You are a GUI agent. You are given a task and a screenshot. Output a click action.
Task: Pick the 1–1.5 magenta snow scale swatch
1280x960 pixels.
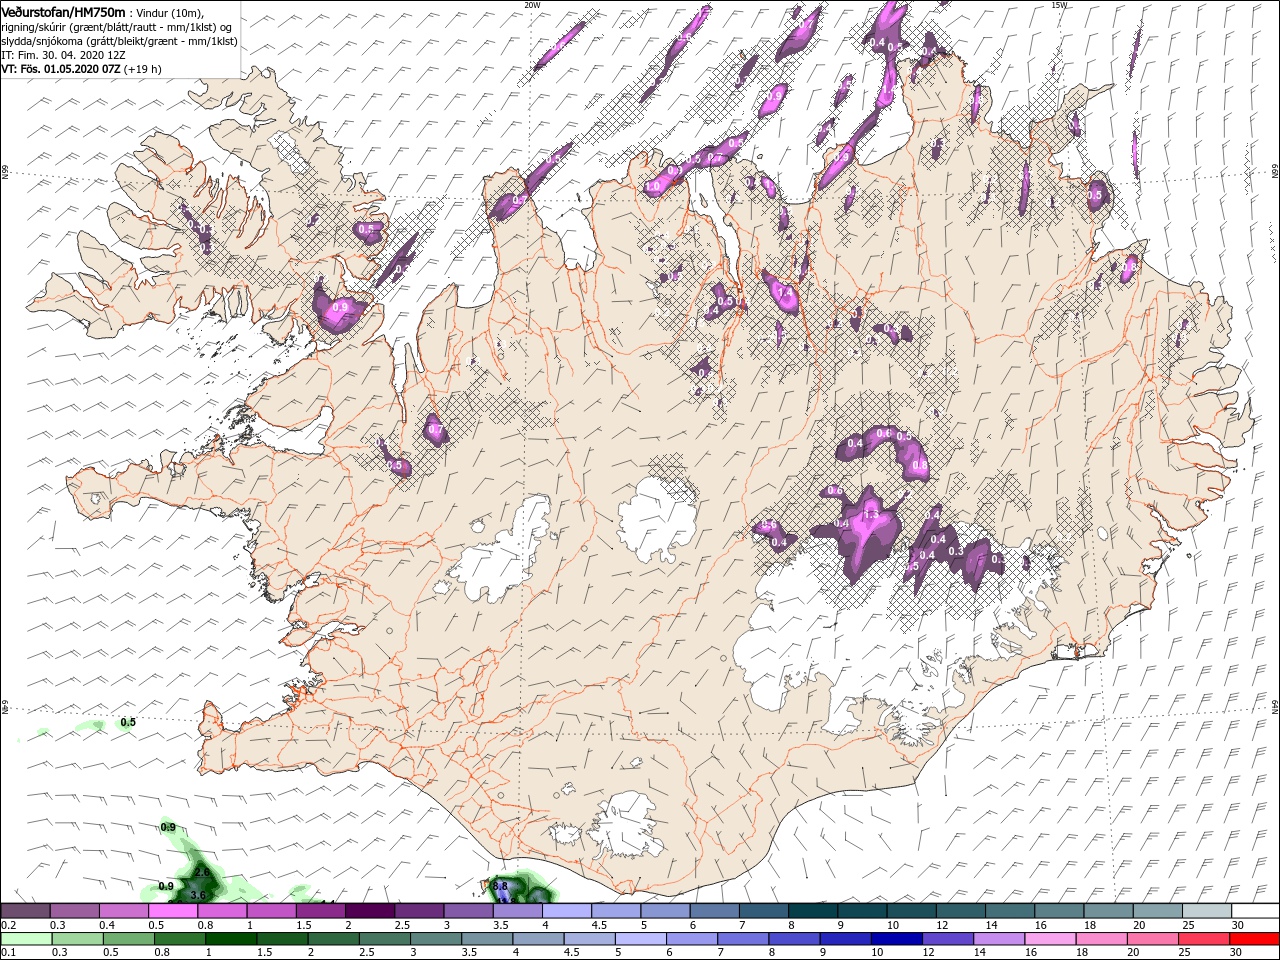pyautogui.click(x=271, y=910)
